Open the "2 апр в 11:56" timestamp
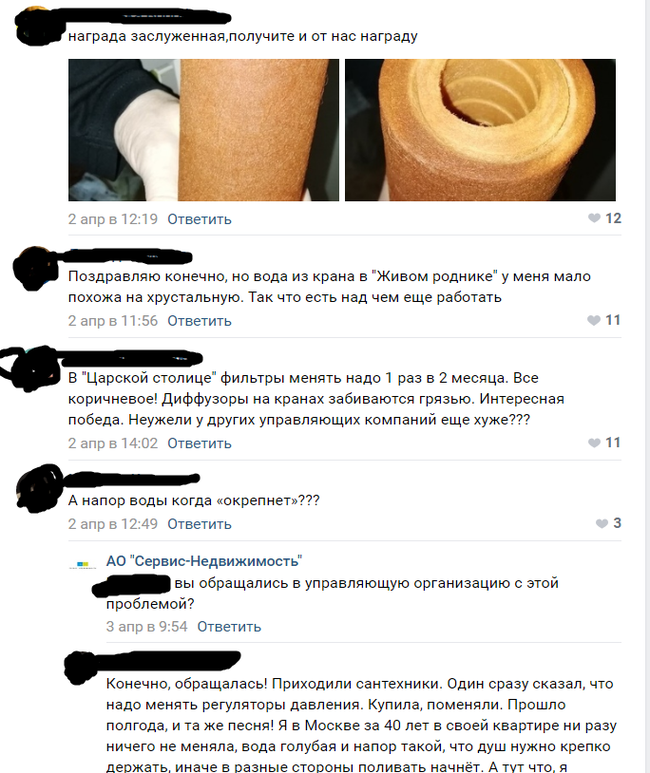Screen dimensions: 650x773 click(113, 321)
